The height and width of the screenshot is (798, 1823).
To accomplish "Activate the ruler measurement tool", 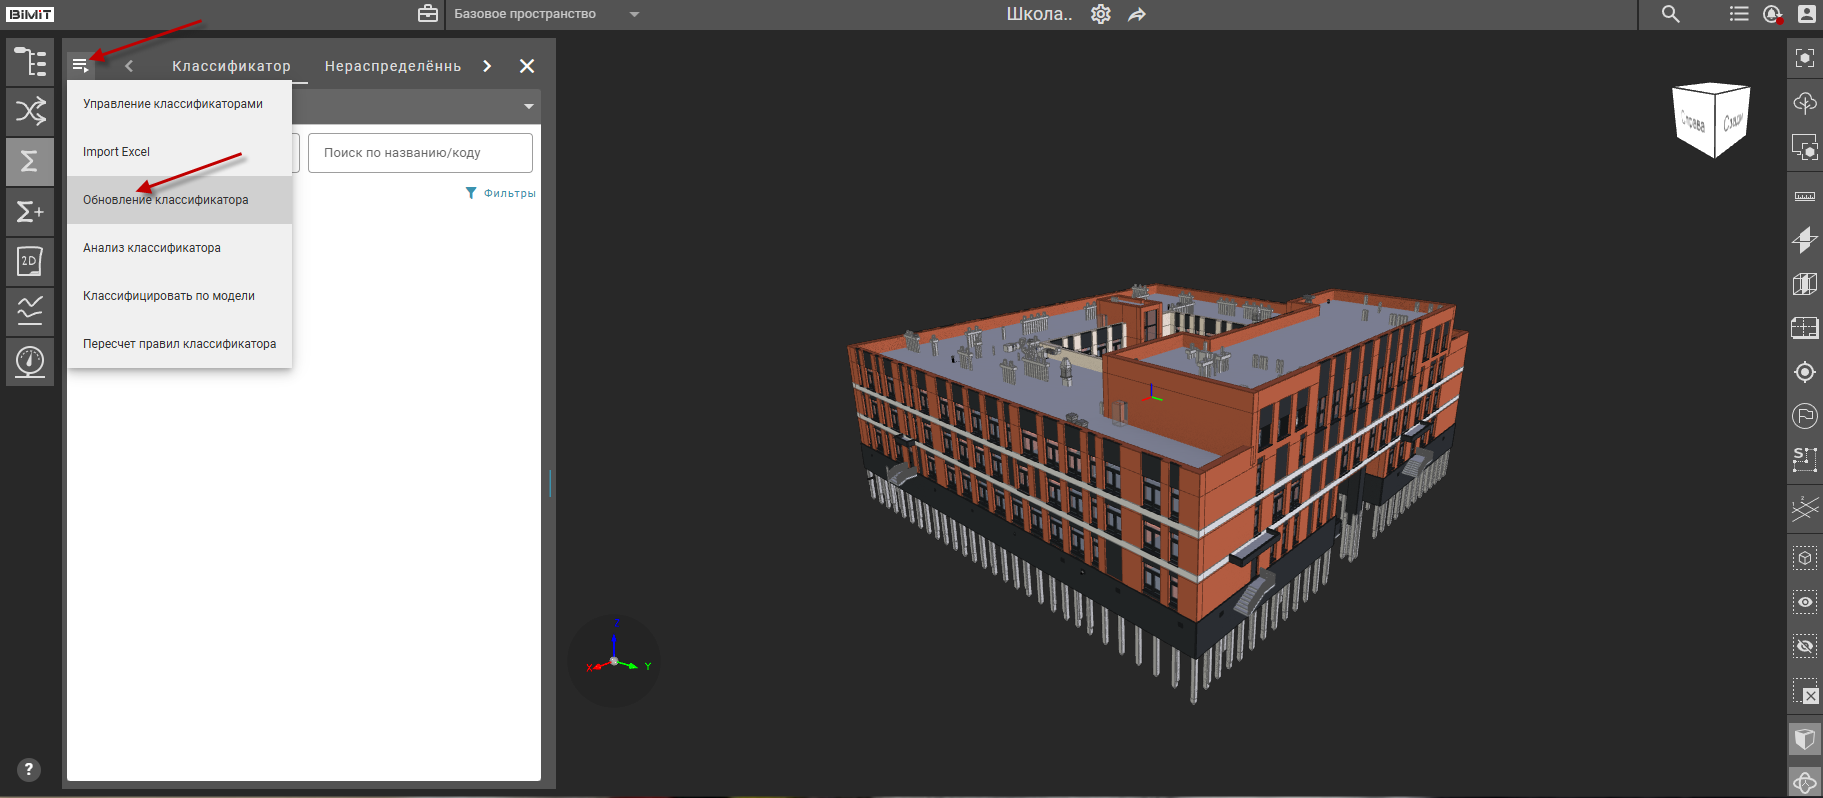I will click(1805, 196).
